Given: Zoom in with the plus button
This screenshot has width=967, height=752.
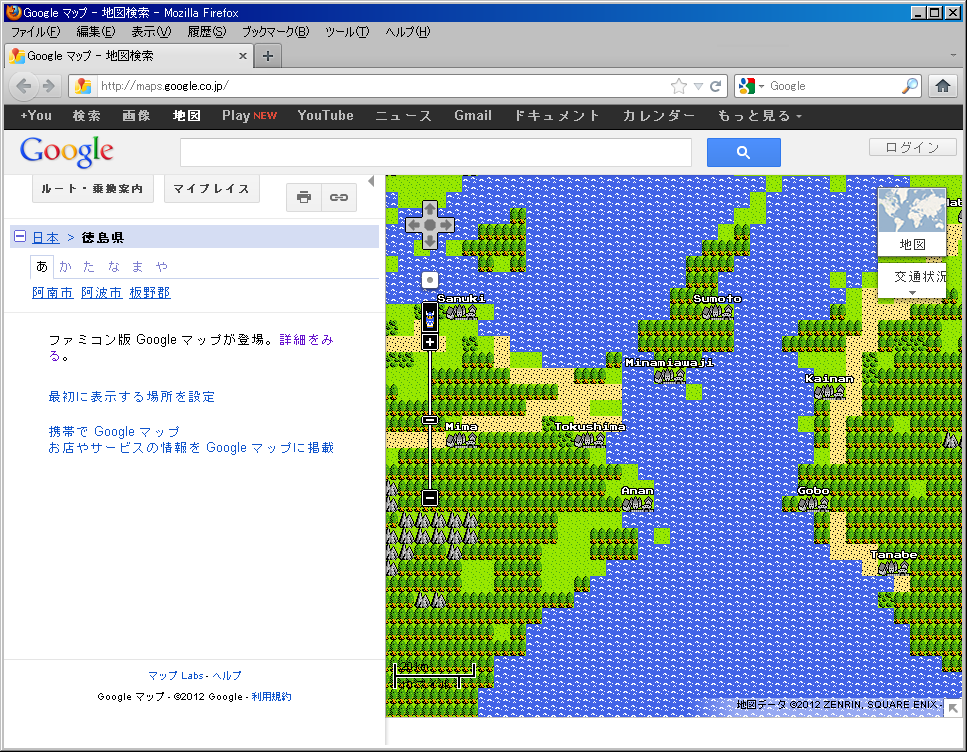Looking at the screenshot, I should coord(430,342).
